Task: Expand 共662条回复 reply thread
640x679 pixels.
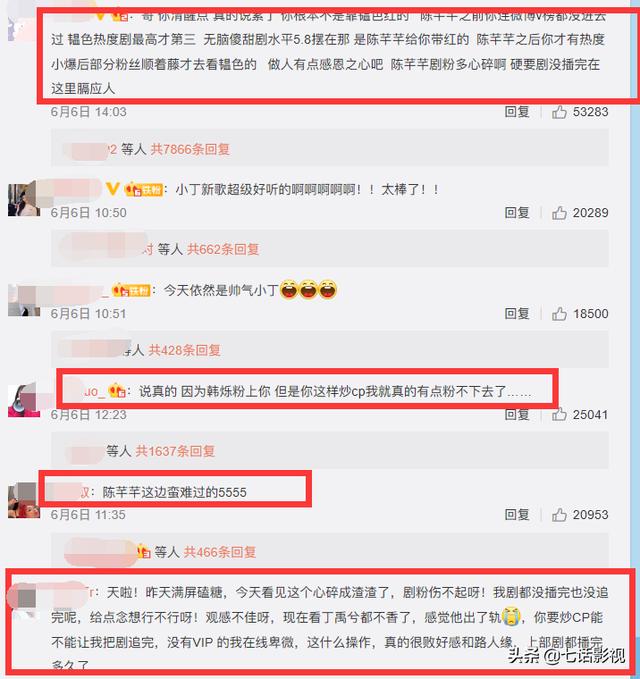Action: [x=223, y=249]
